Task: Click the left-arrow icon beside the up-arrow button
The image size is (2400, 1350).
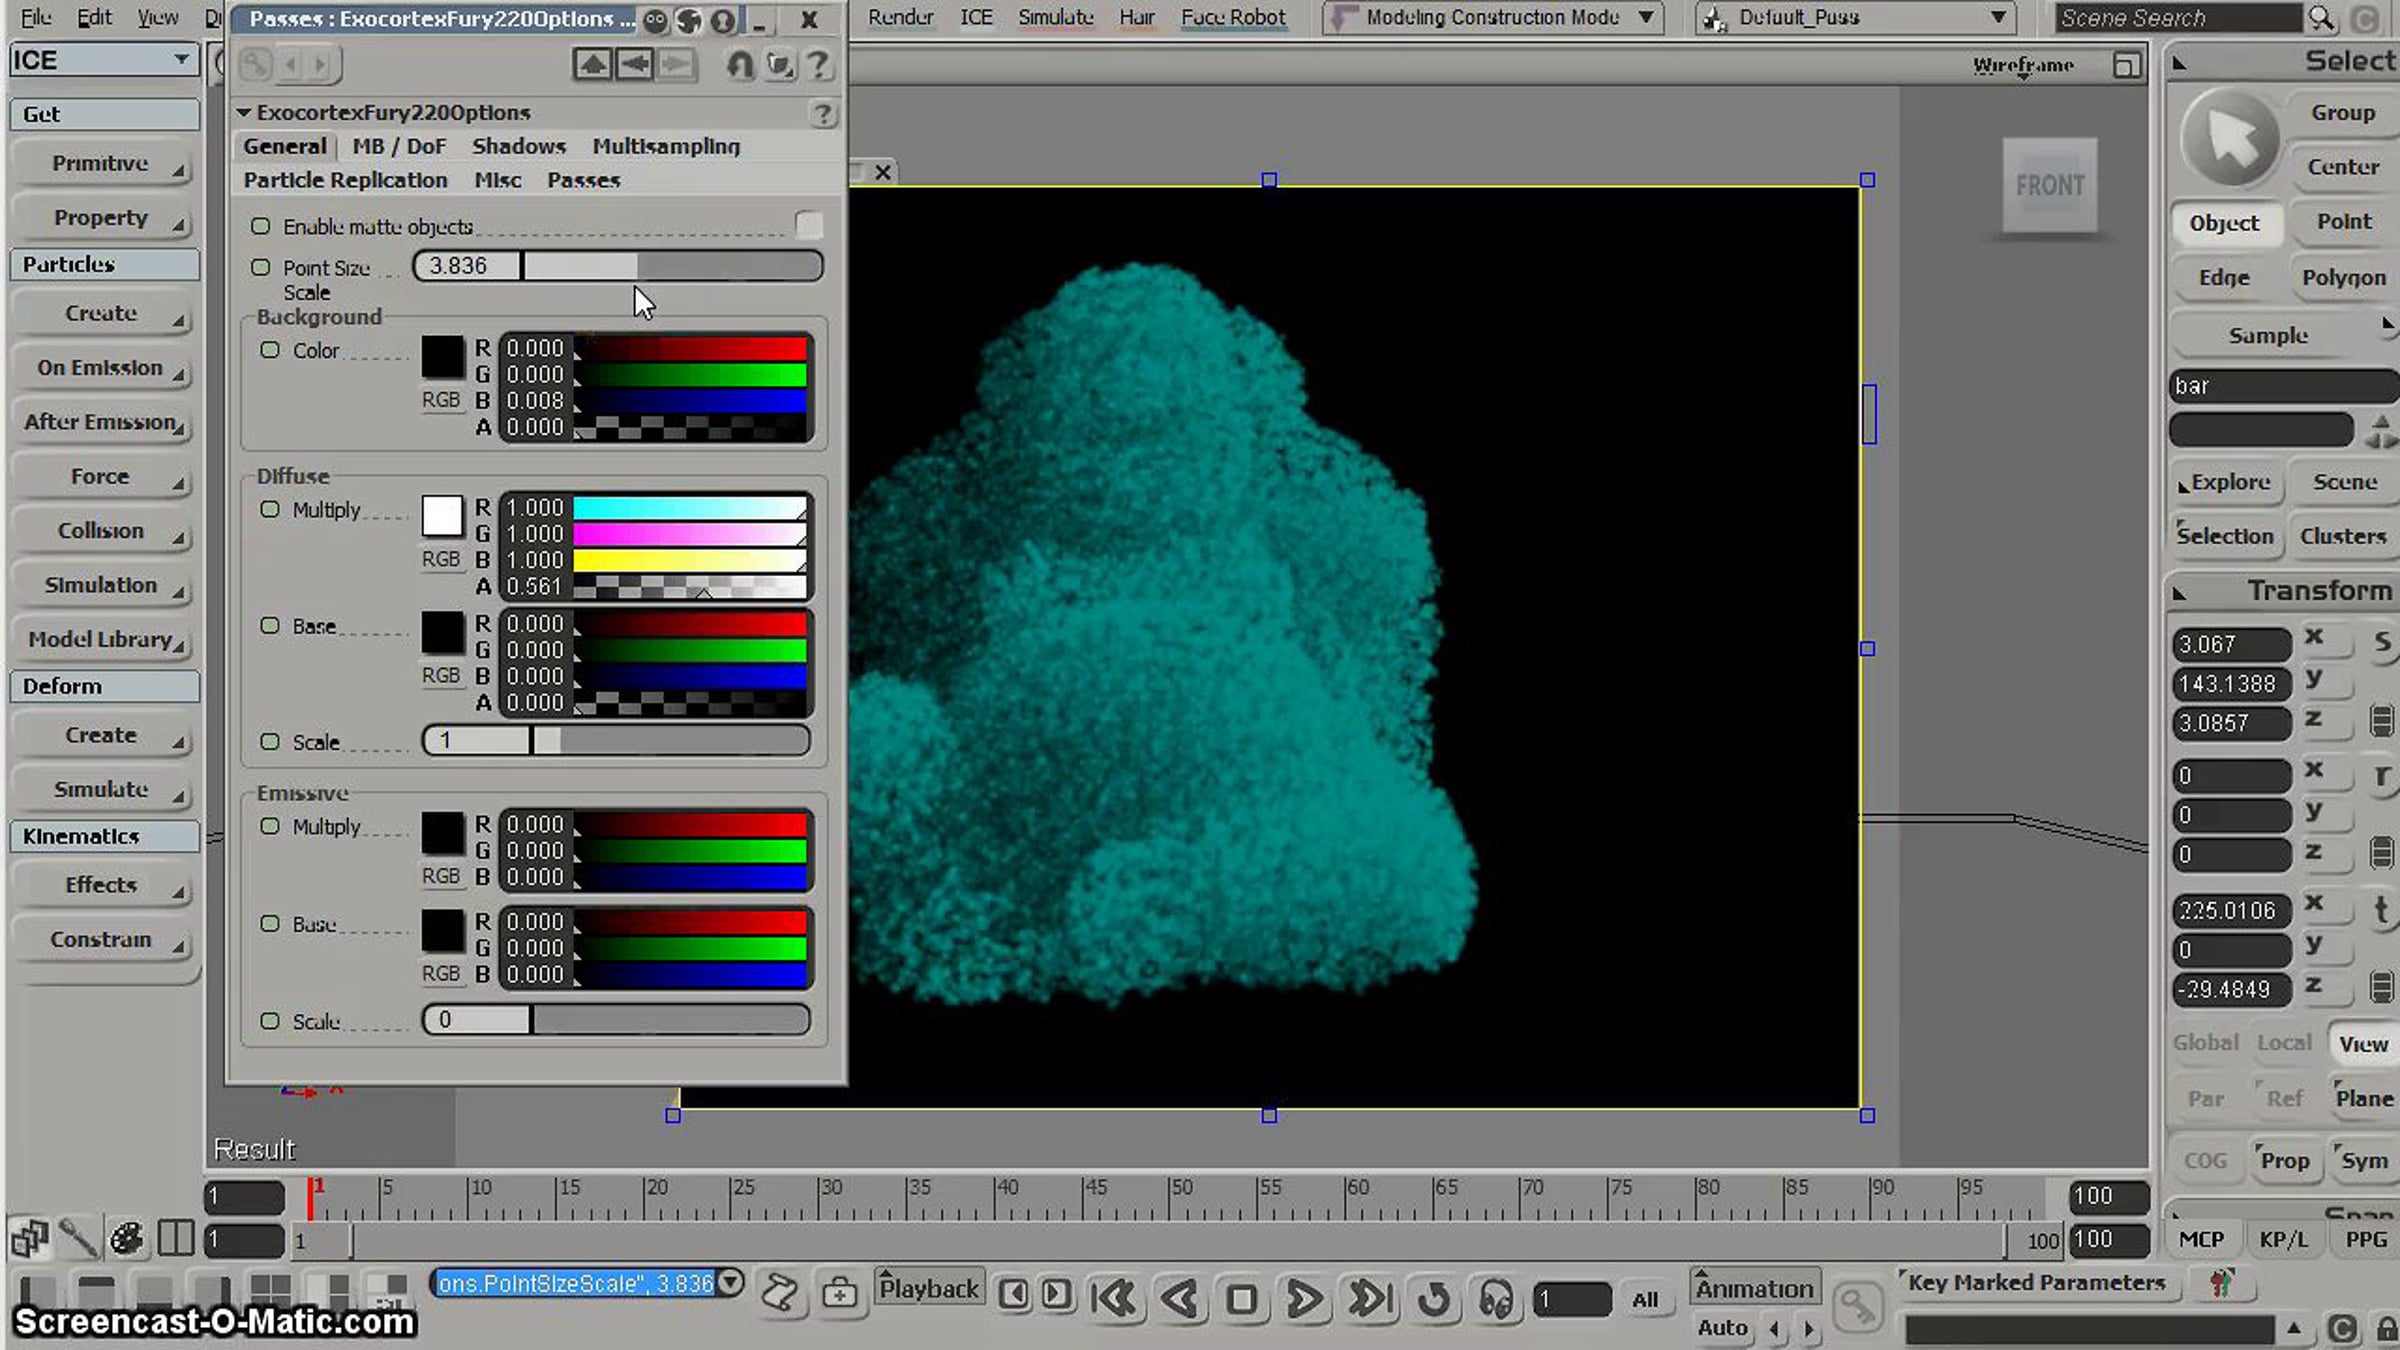Action: point(634,65)
